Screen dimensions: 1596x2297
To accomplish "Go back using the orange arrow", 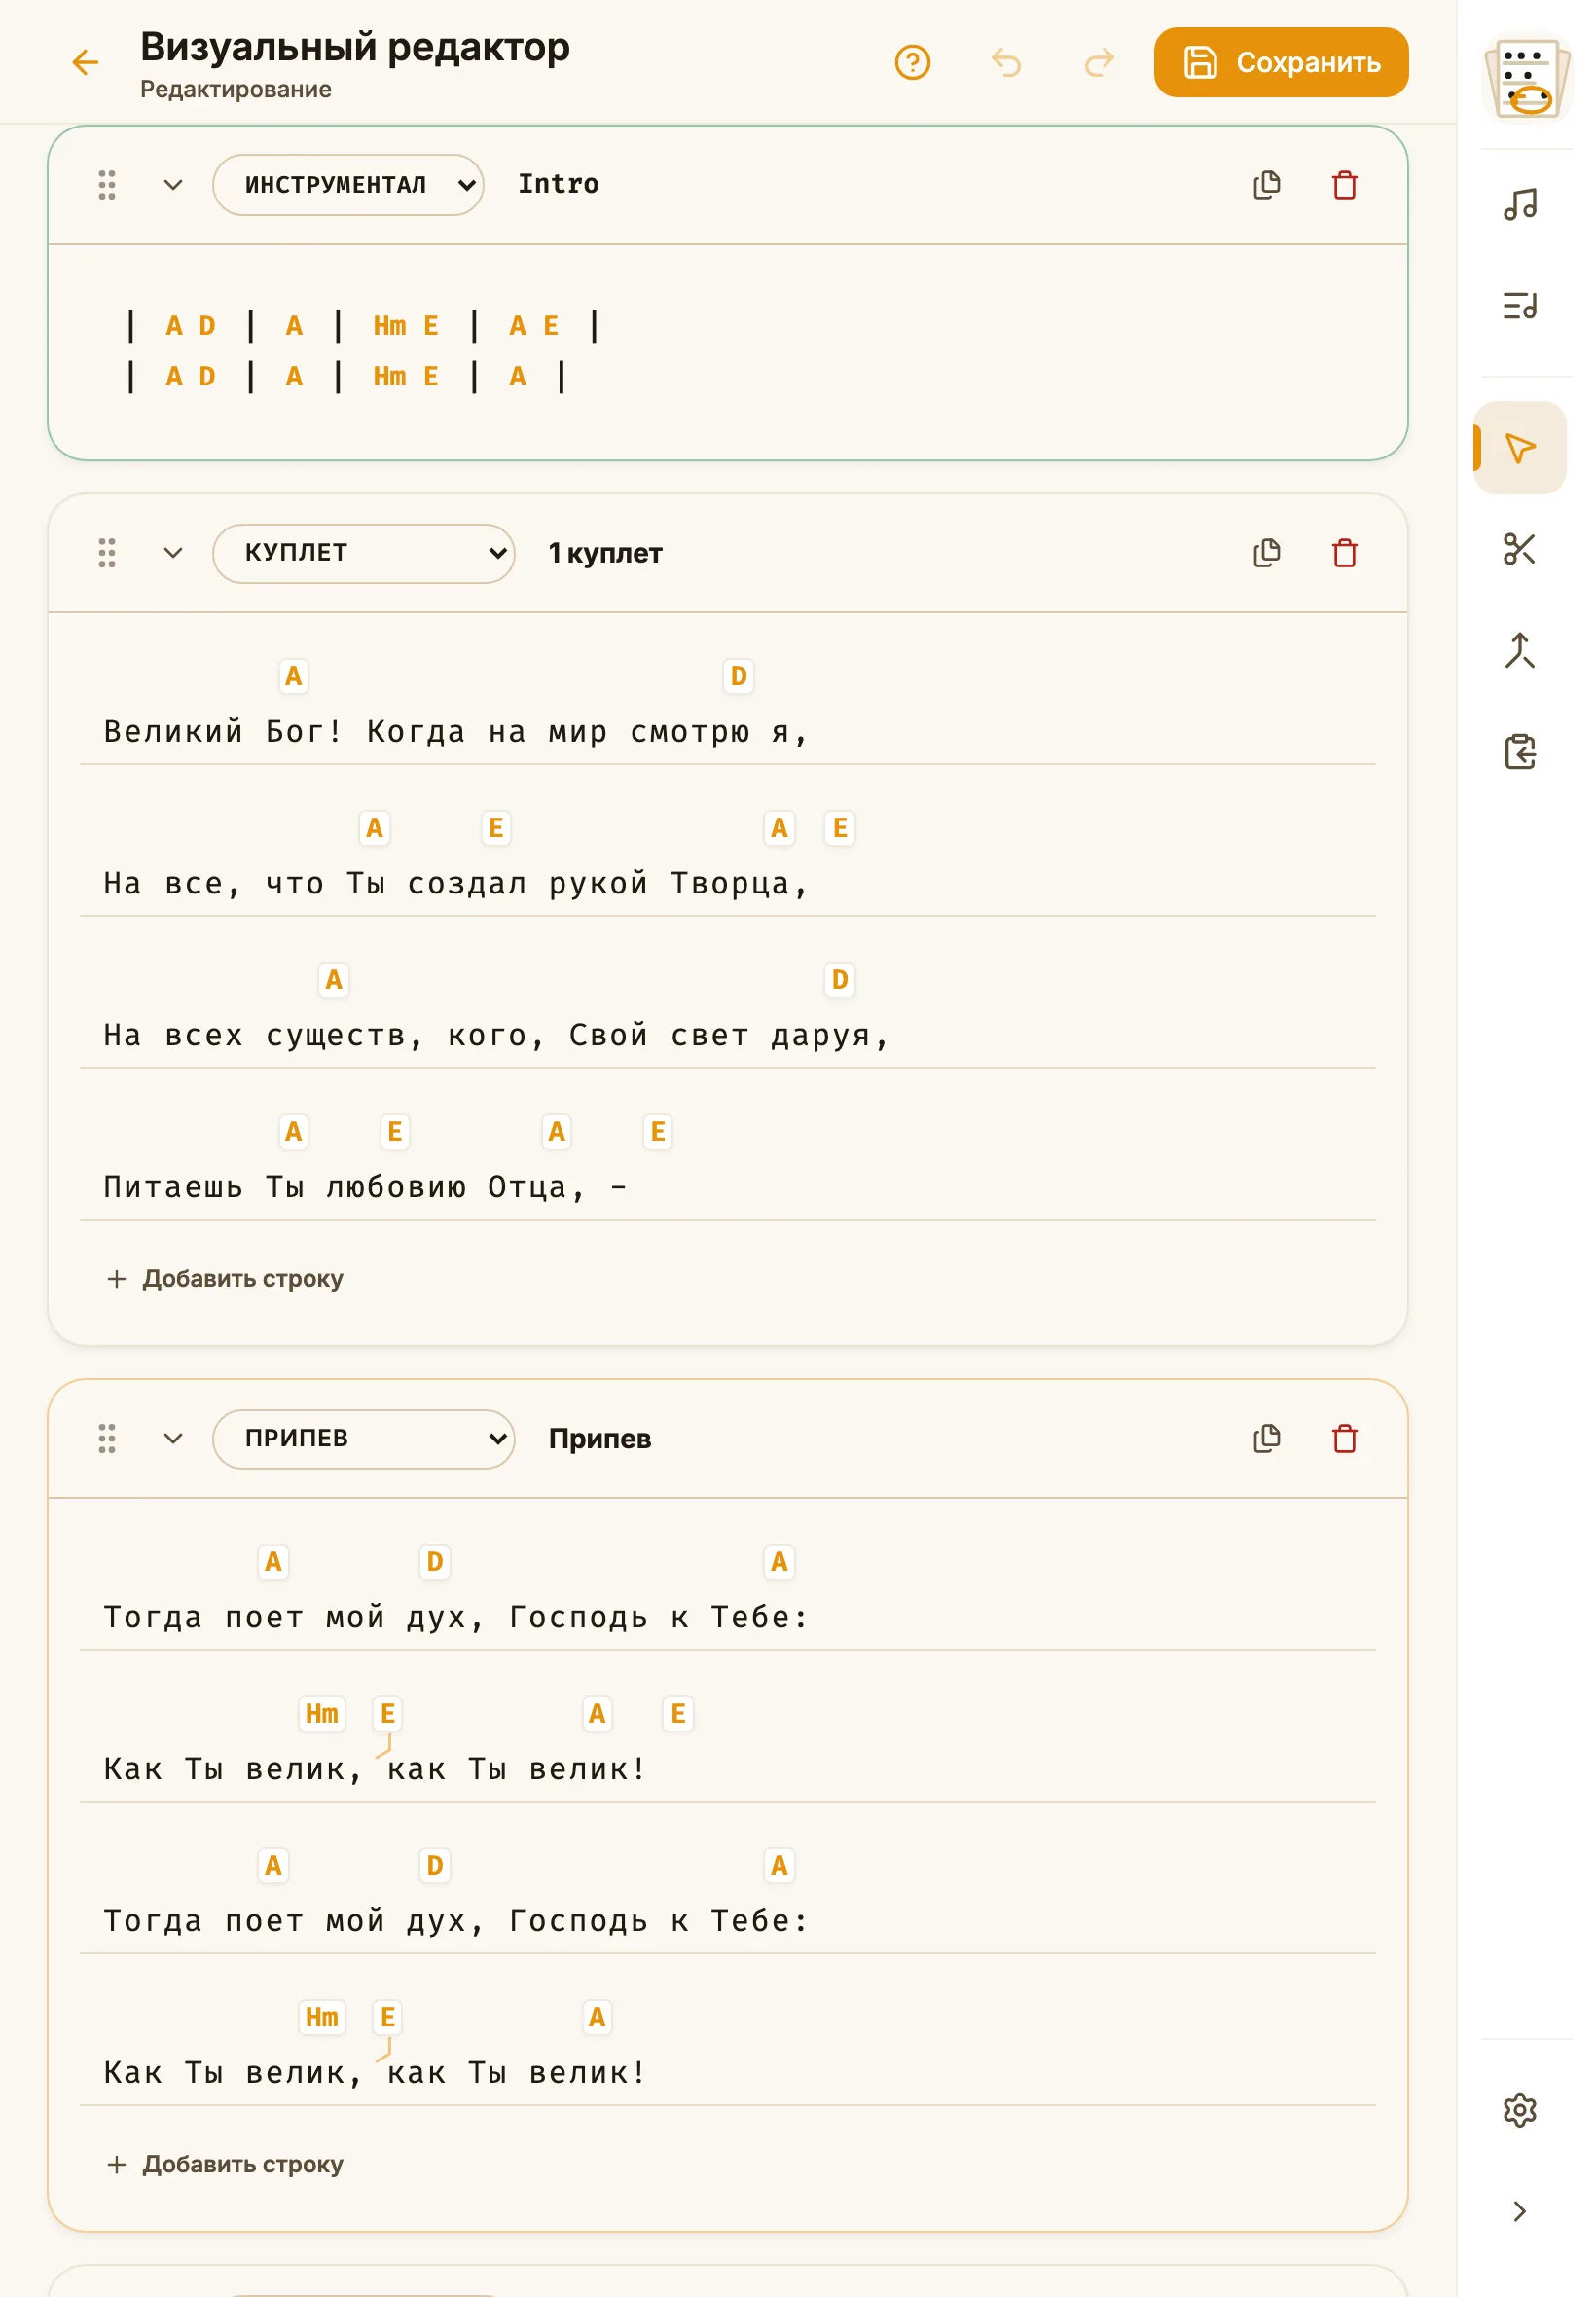I will click(x=86, y=63).
